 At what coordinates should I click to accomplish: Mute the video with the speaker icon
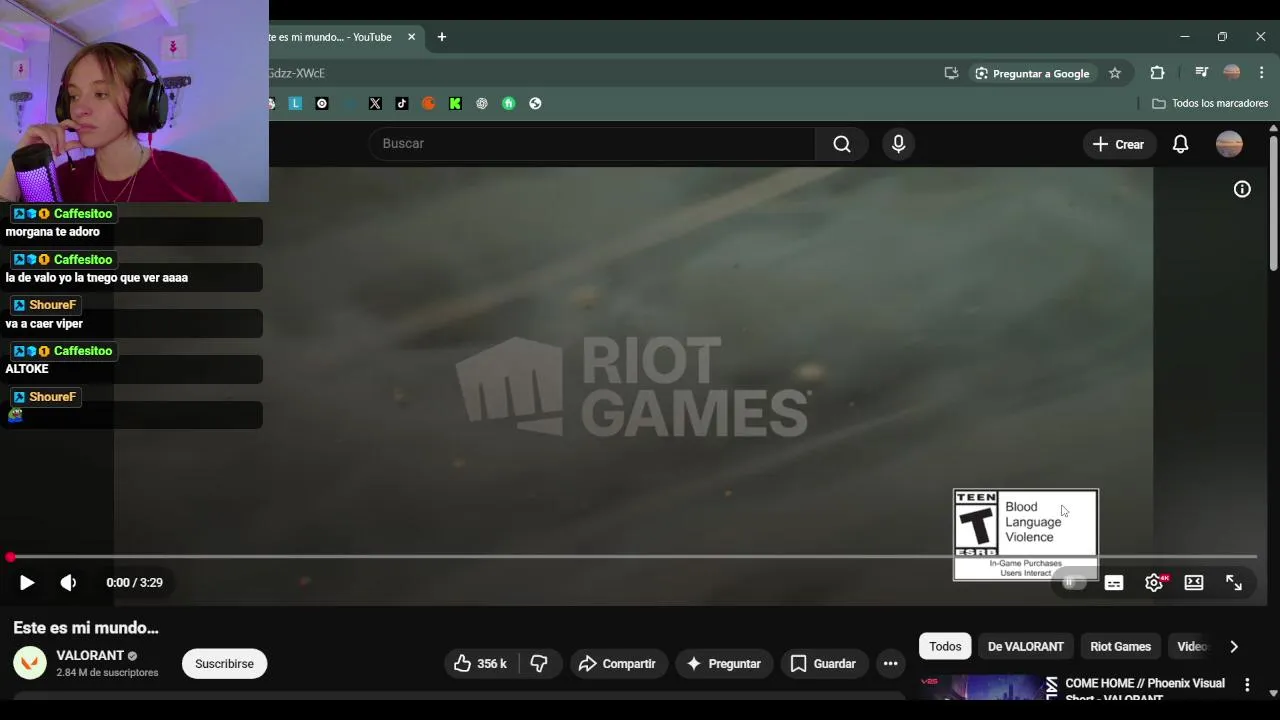coord(68,582)
